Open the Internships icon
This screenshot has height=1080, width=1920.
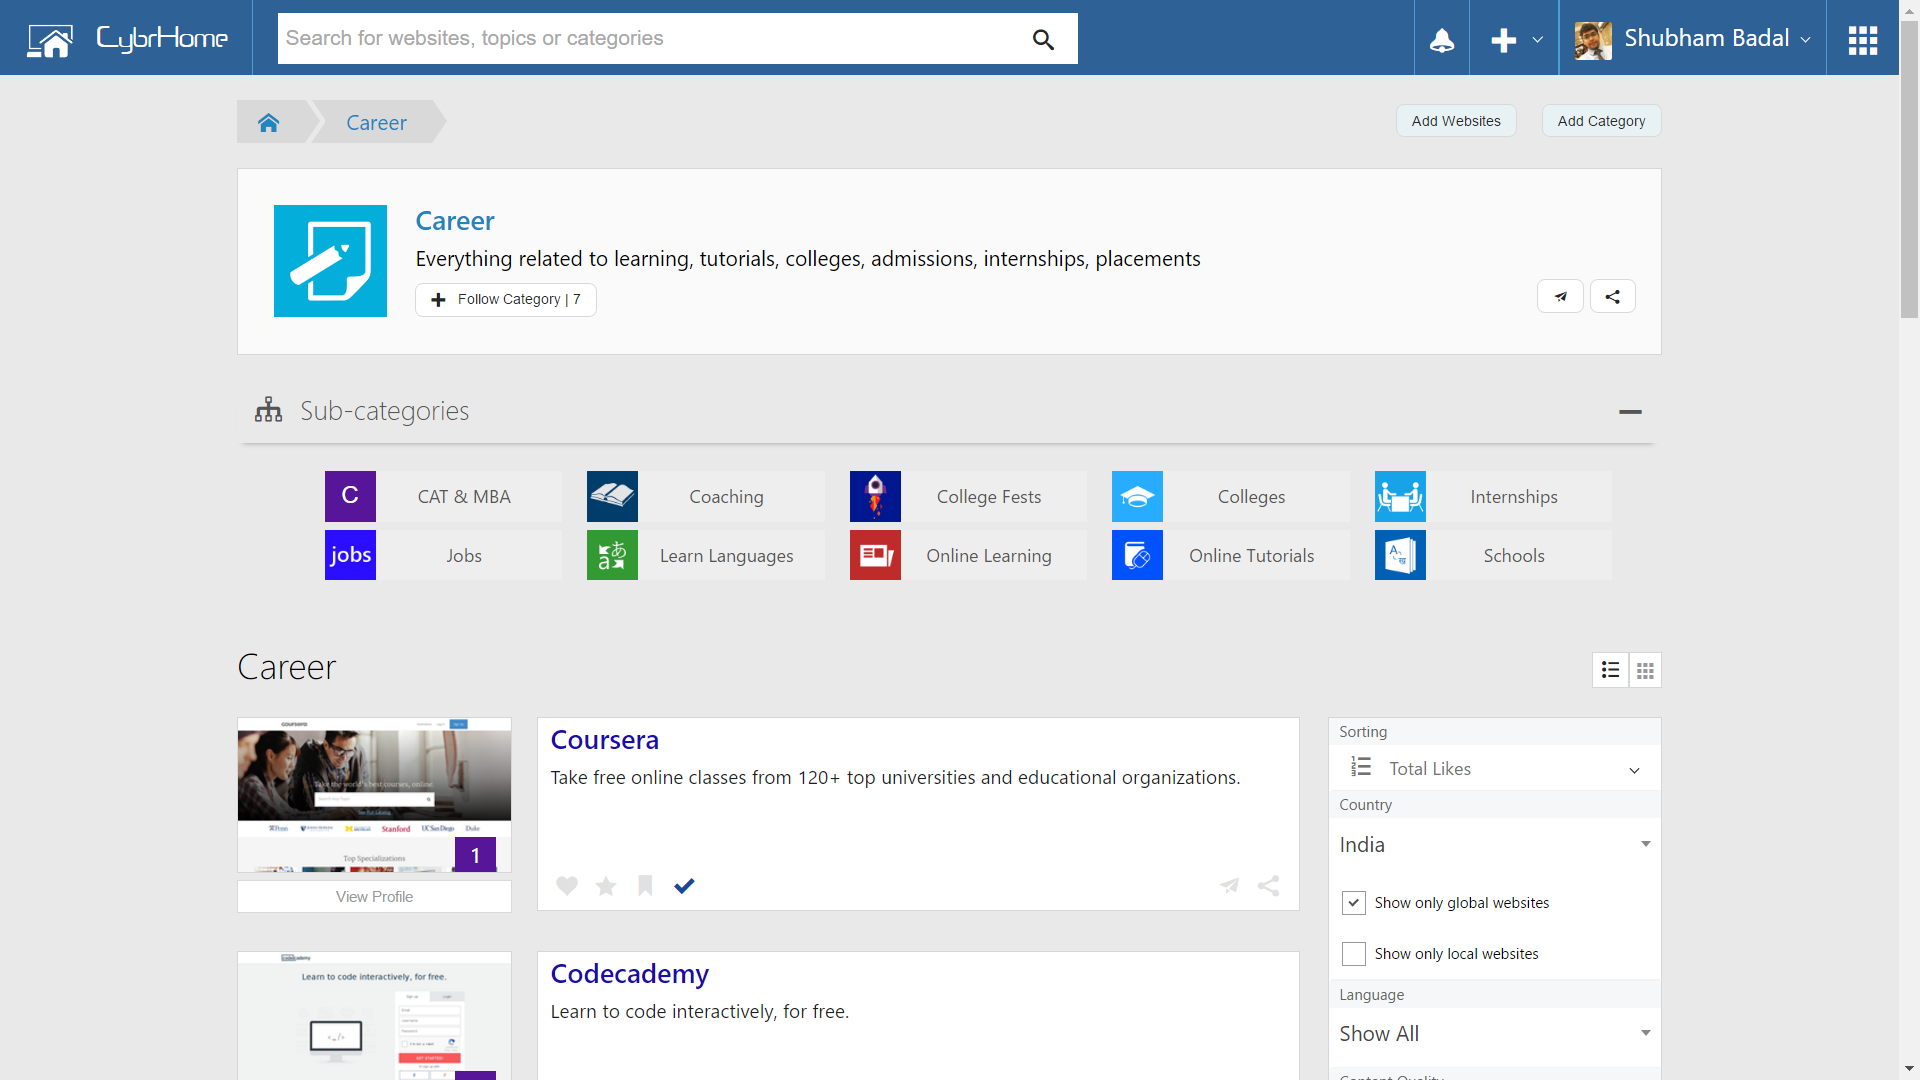click(1400, 496)
